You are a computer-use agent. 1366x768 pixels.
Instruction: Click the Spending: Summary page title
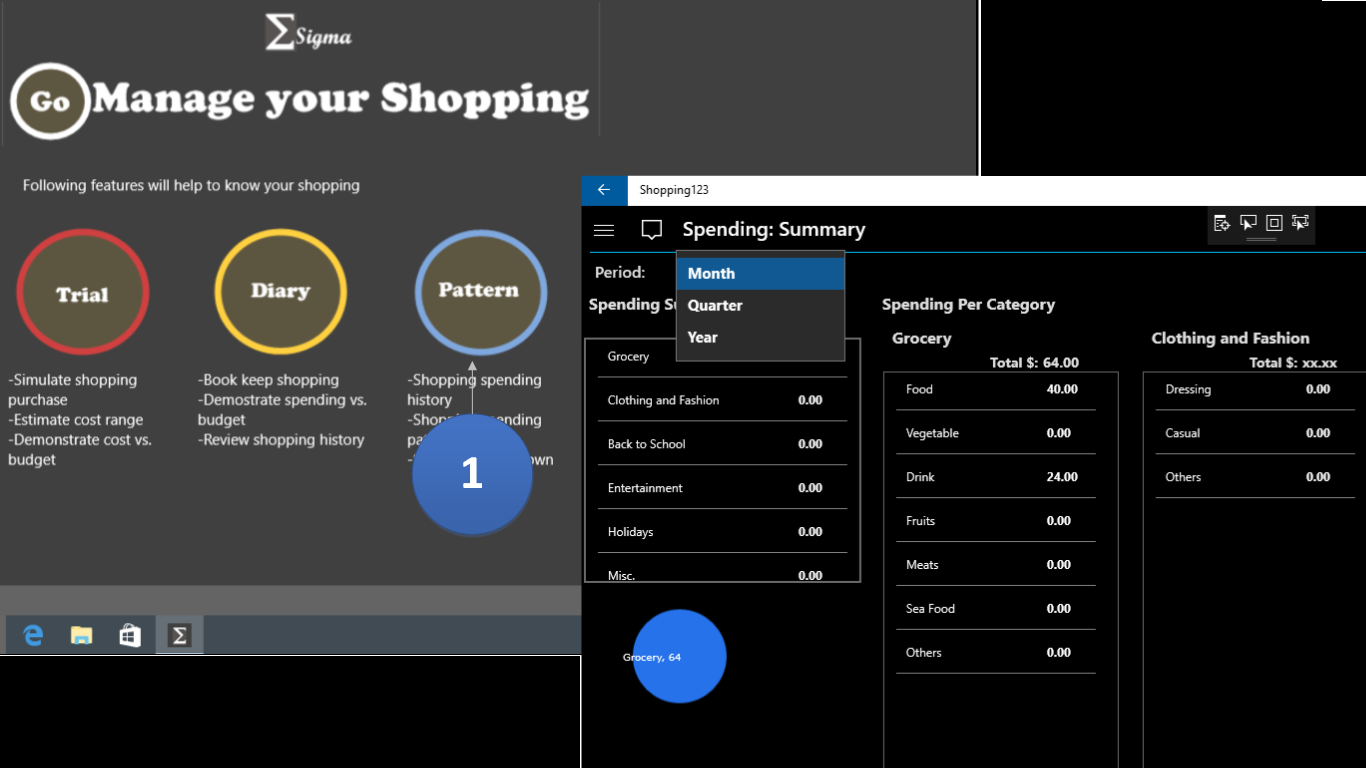tap(774, 230)
